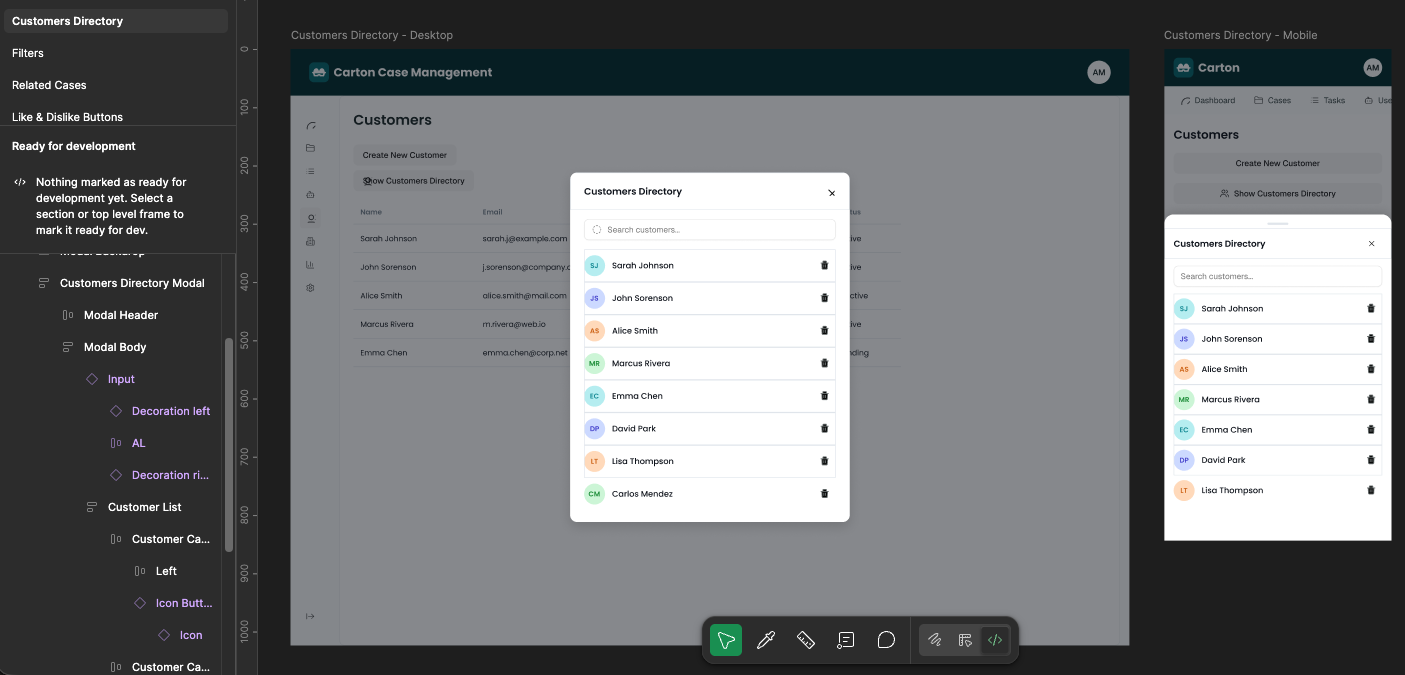Switch to the Cases tab in mobile nav
1405x675 pixels.
coord(1275,100)
